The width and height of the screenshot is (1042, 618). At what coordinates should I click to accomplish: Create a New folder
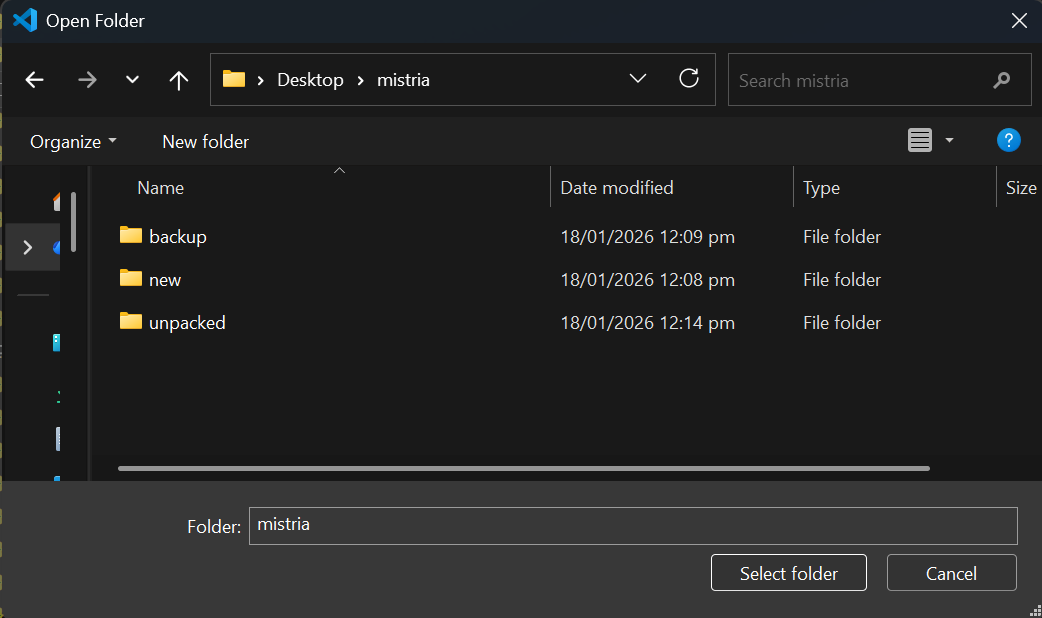[x=205, y=142]
